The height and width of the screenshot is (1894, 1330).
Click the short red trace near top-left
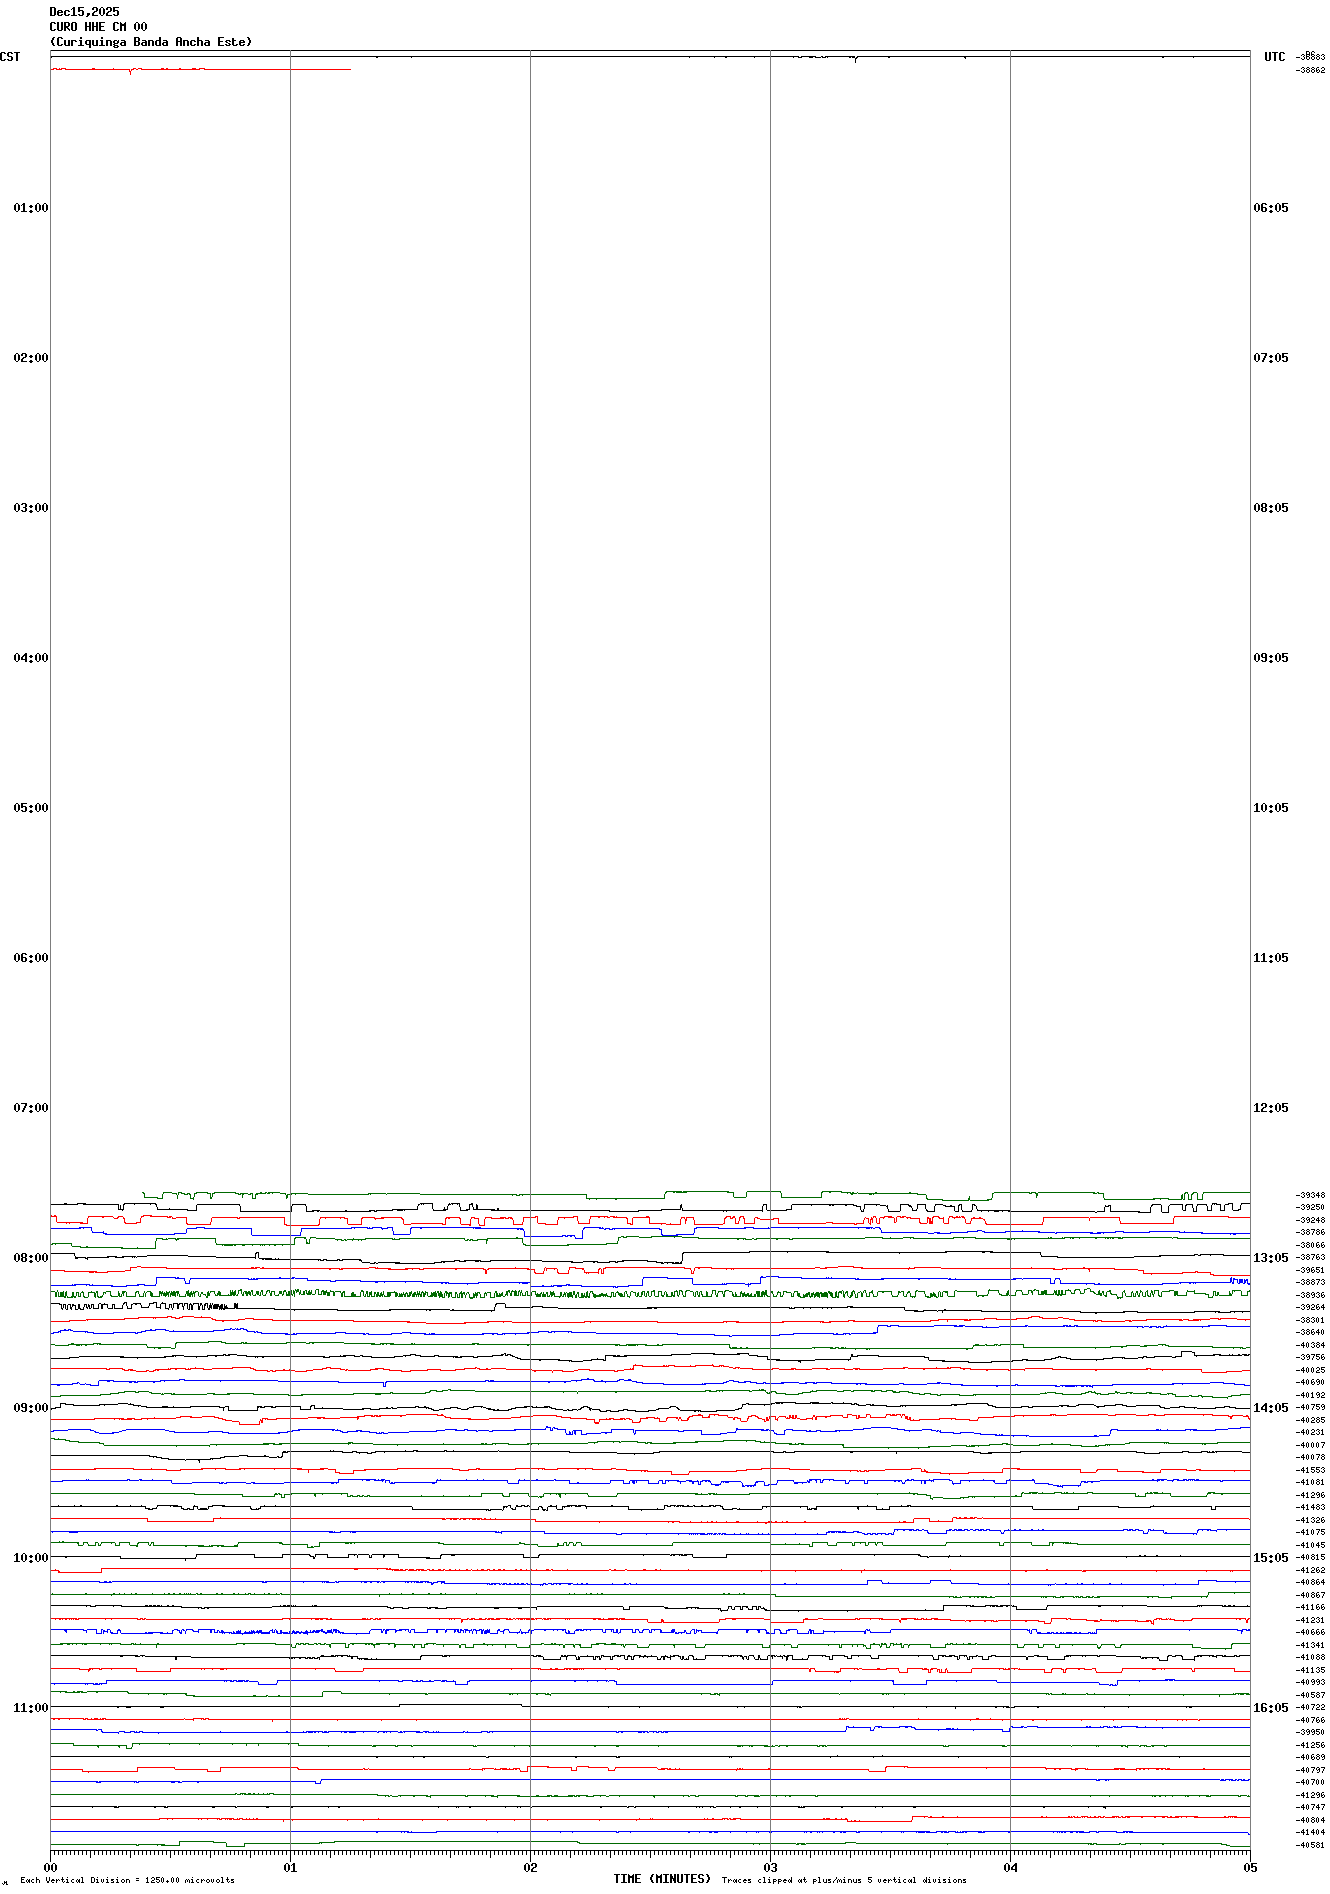point(200,69)
